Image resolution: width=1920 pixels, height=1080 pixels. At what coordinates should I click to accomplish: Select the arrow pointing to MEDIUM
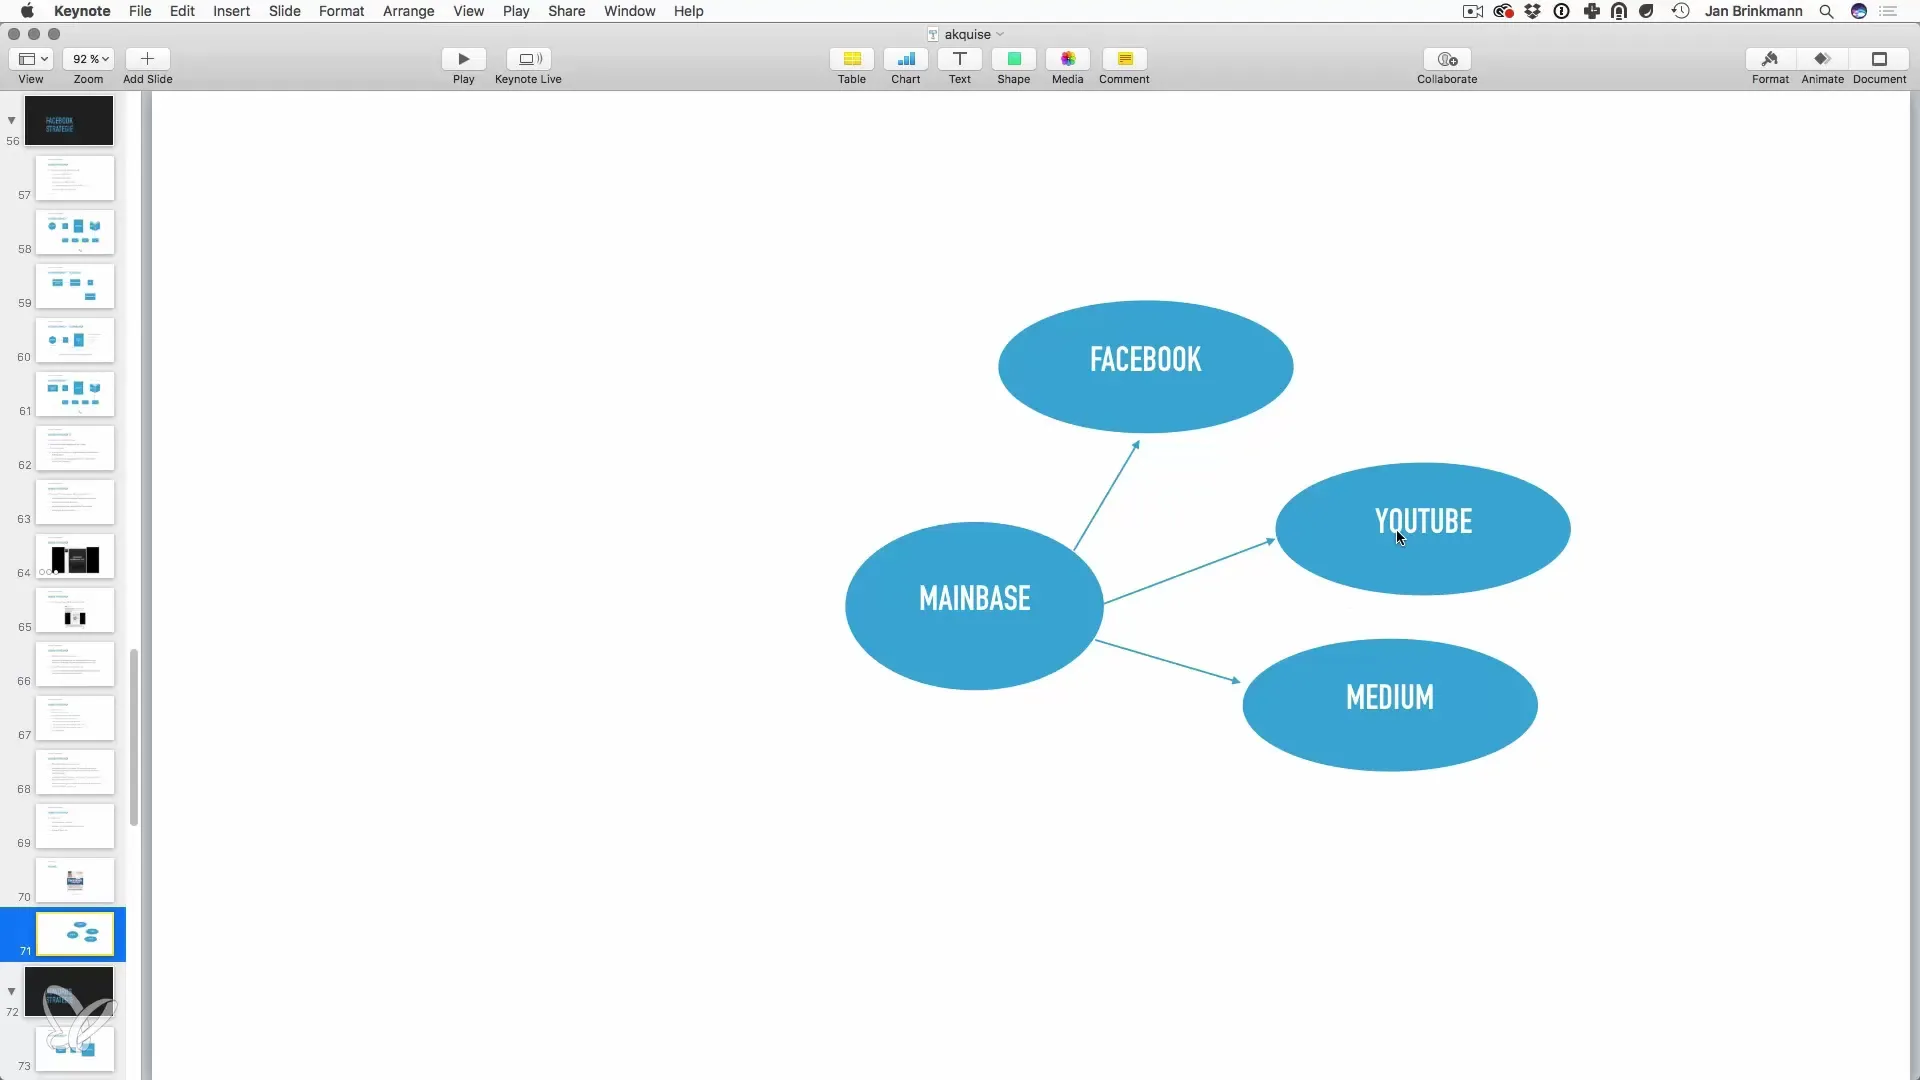tap(1168, 662)
